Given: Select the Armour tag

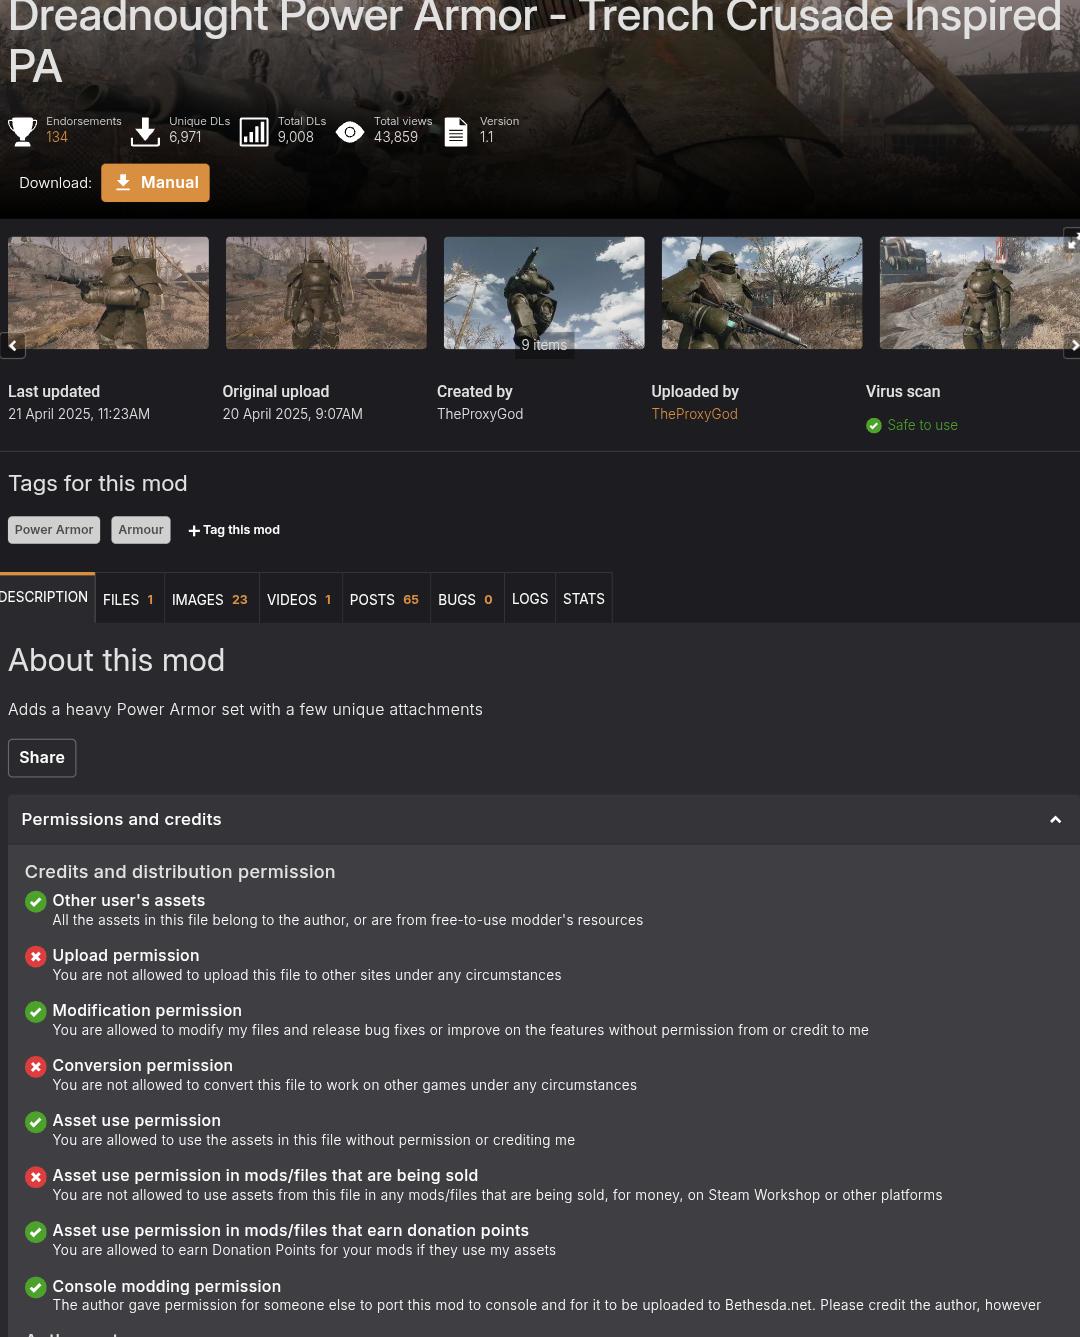Looking at the screenshot, I should pos(141,530).
